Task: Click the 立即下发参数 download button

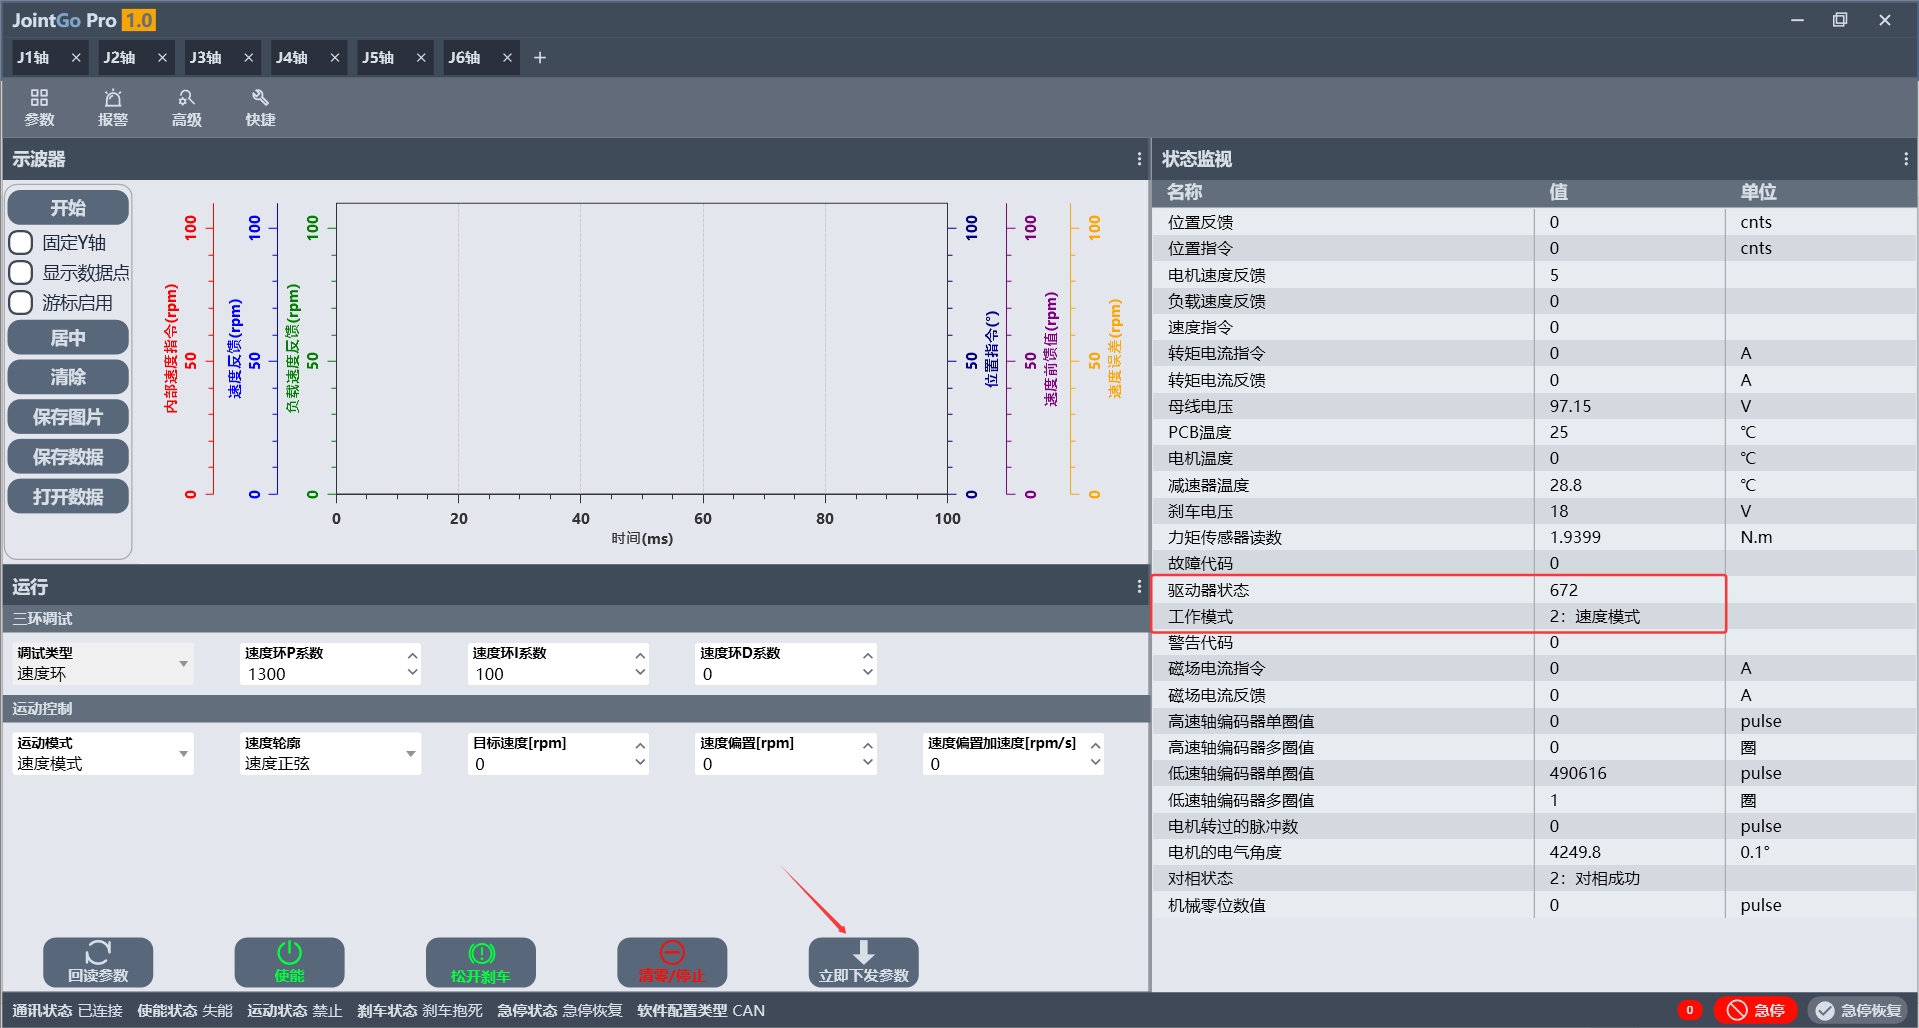Action: [x=863, y=962]
